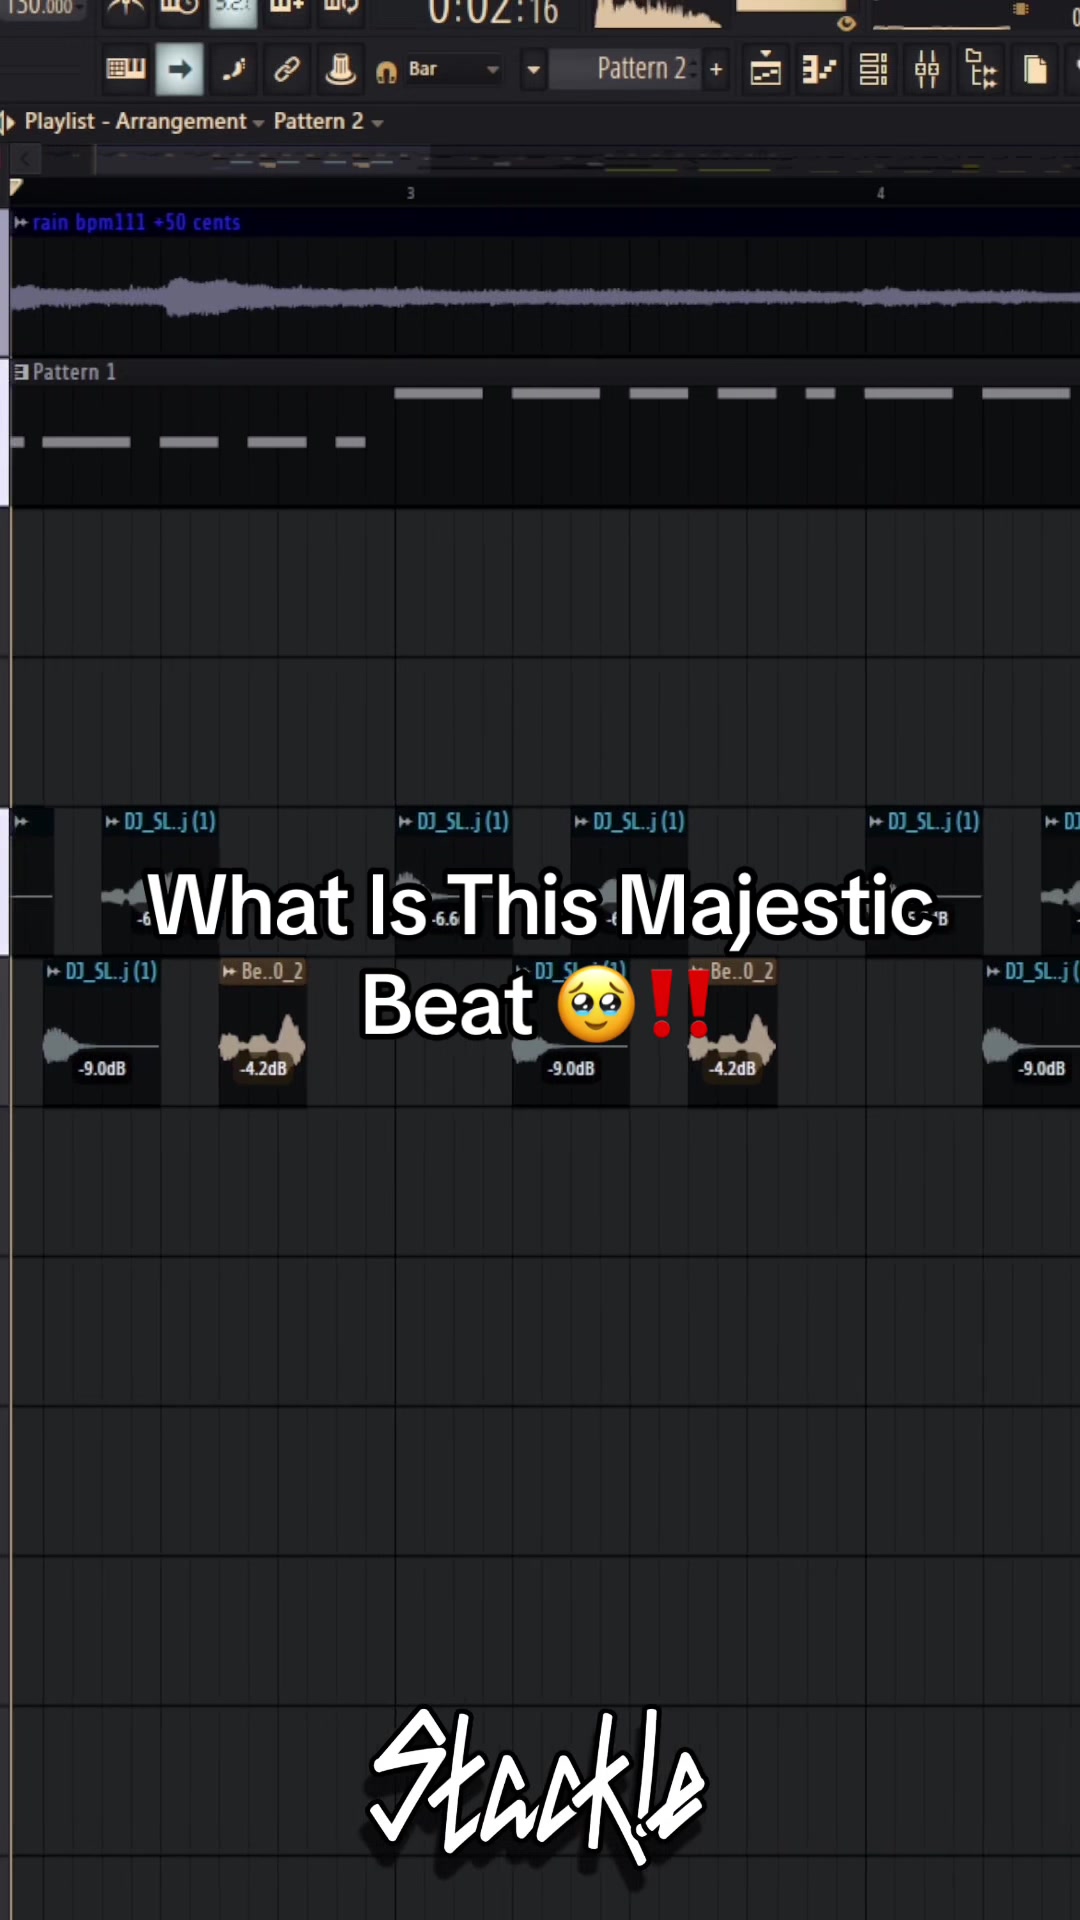Open the piano keyboard typing icon

click(126, 69)
